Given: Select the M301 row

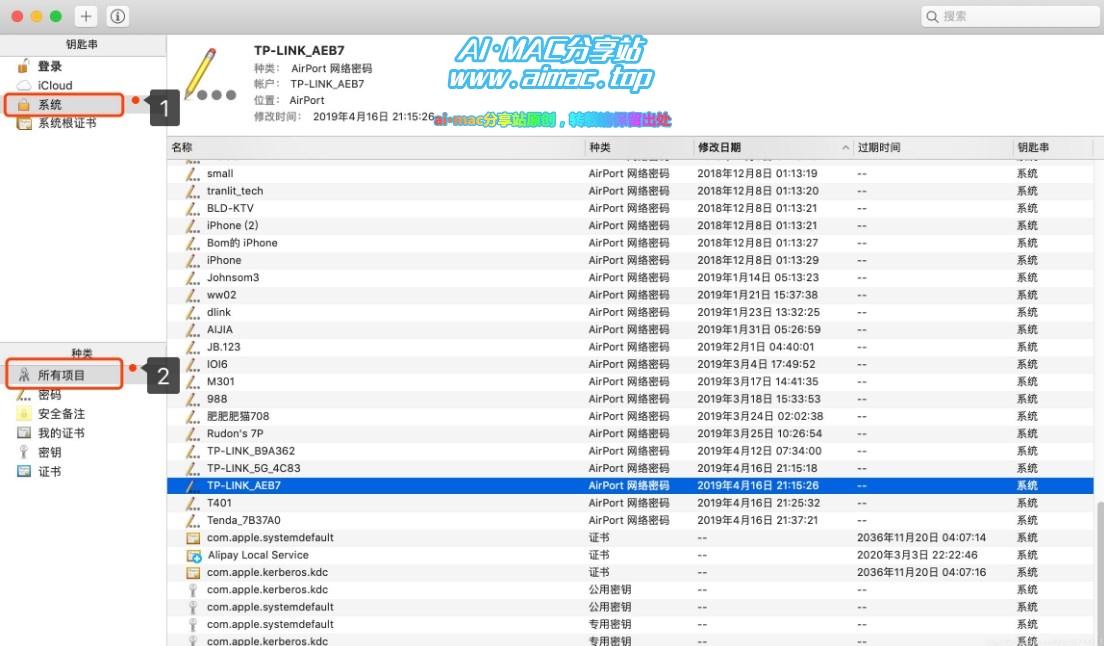Looking at the screenshot, I should pyautogui.click(x=630, y=381).
